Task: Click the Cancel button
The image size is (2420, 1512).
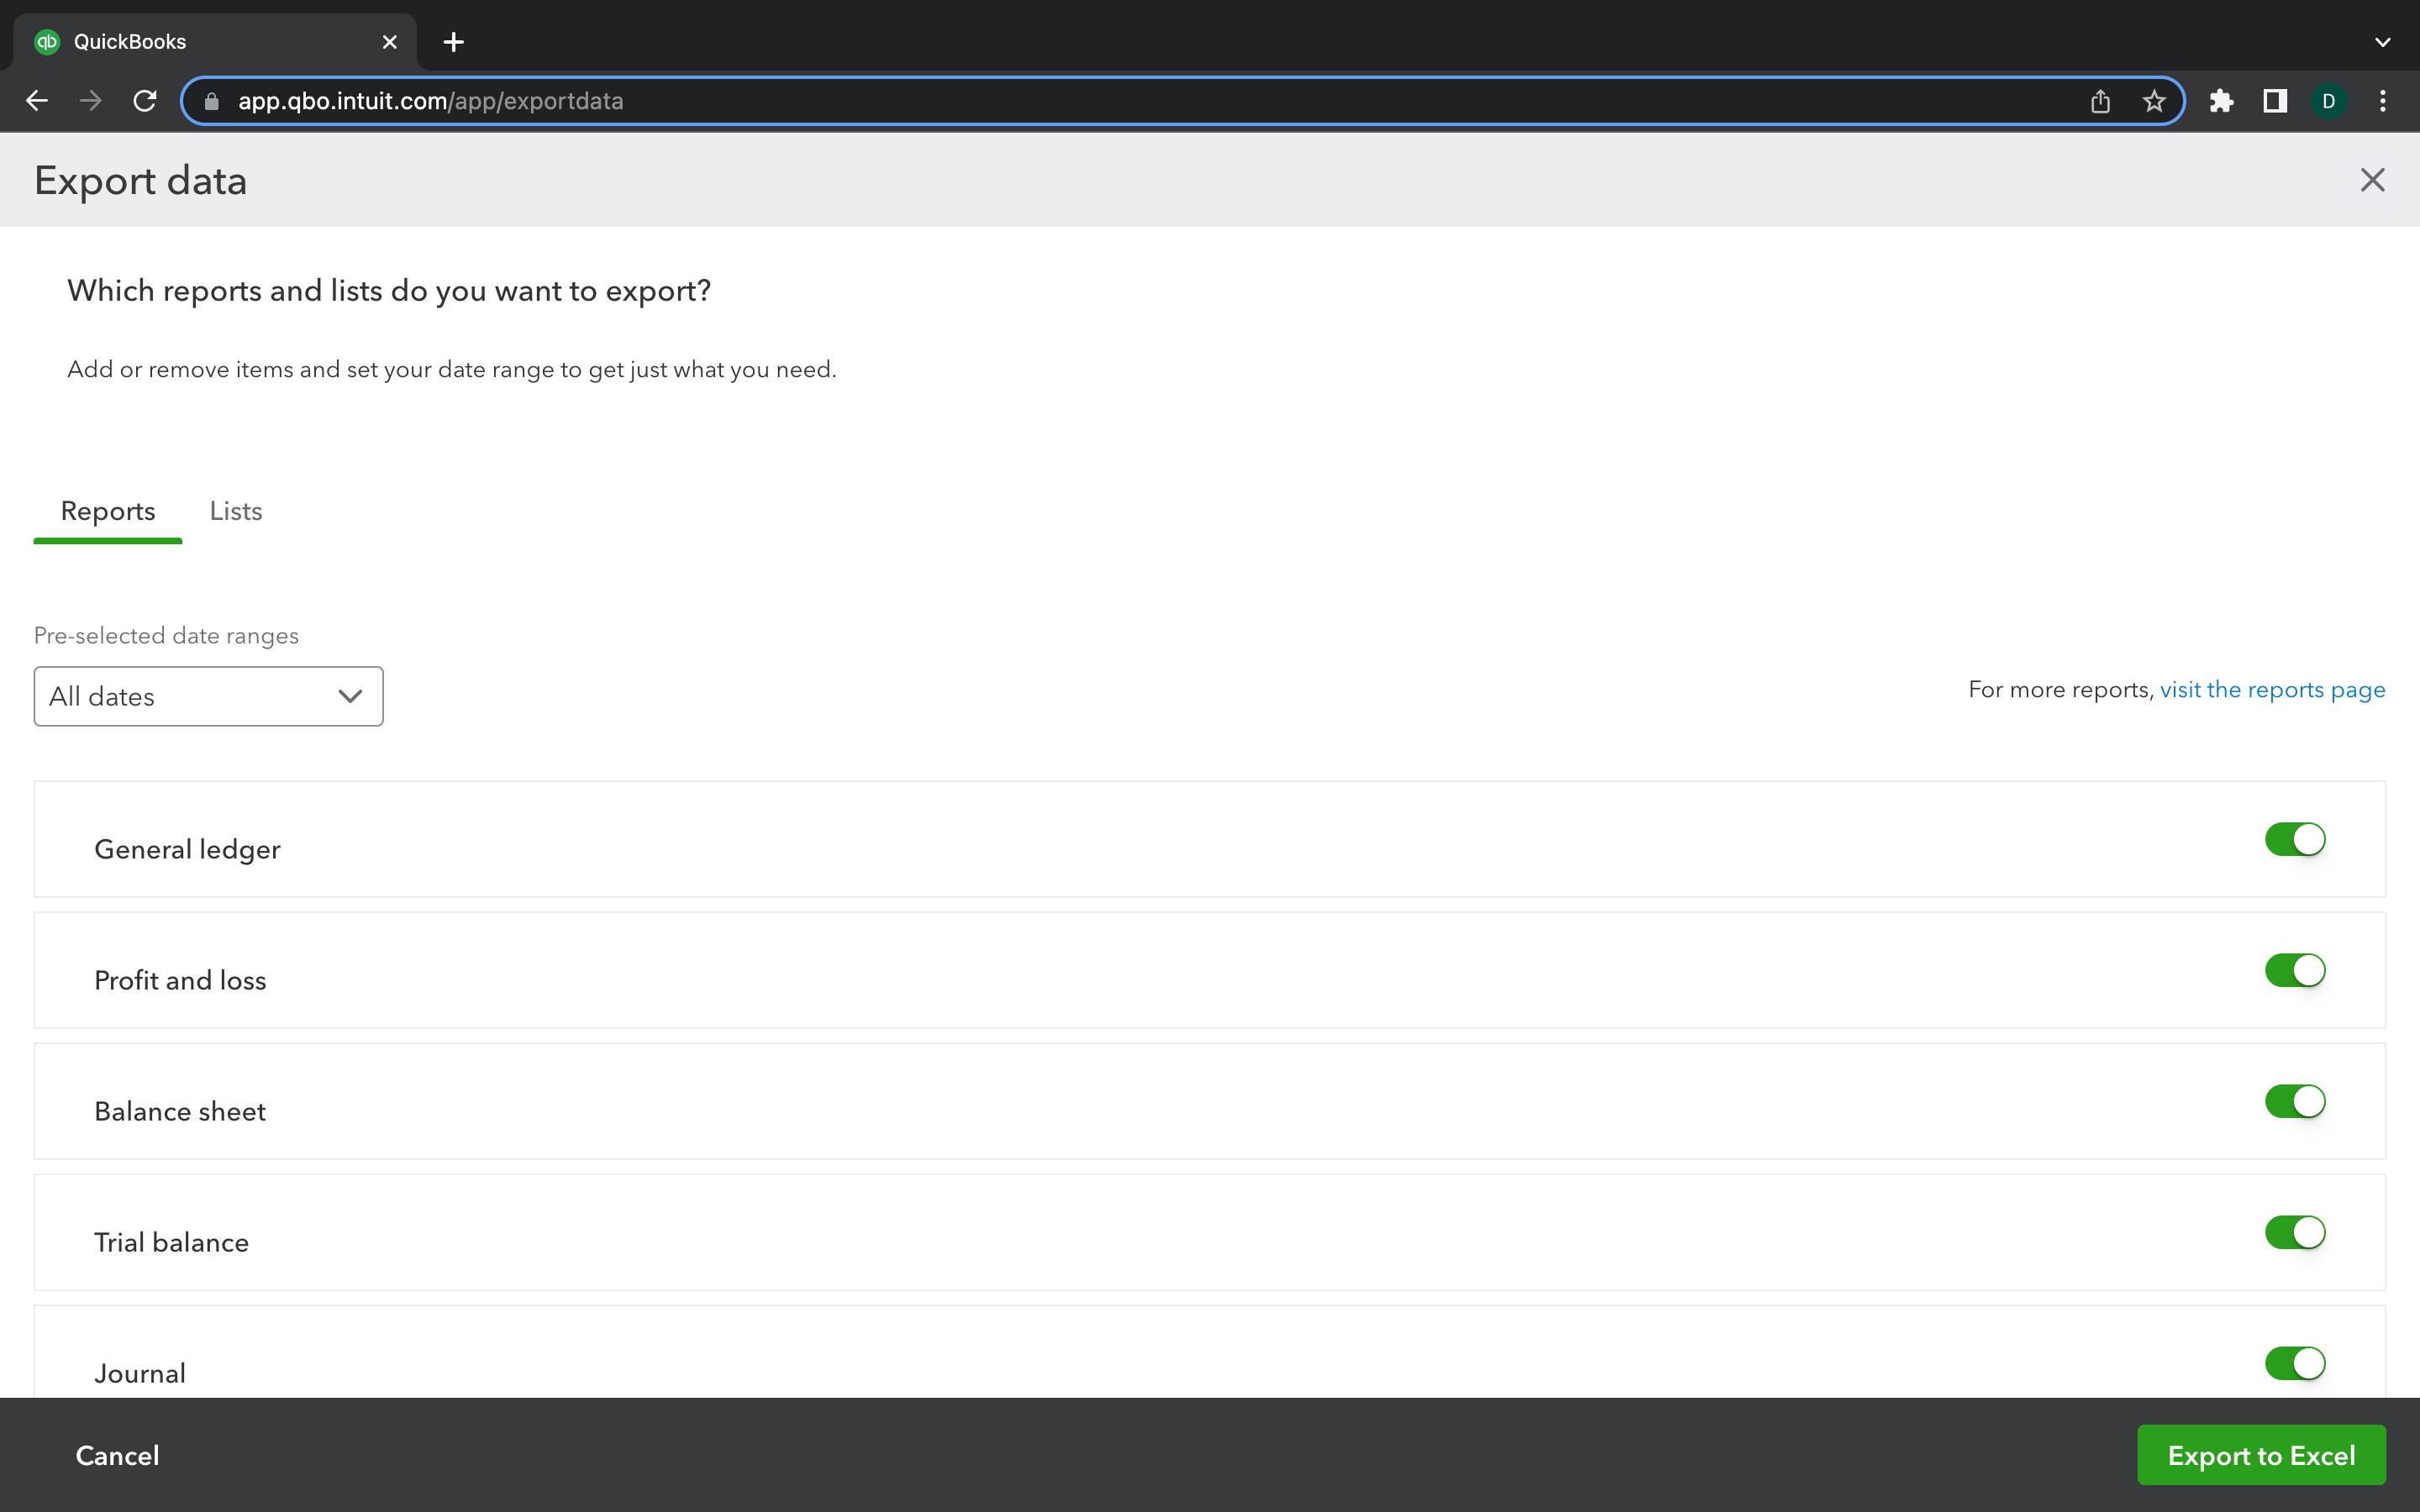Action: click(118, 1455)
